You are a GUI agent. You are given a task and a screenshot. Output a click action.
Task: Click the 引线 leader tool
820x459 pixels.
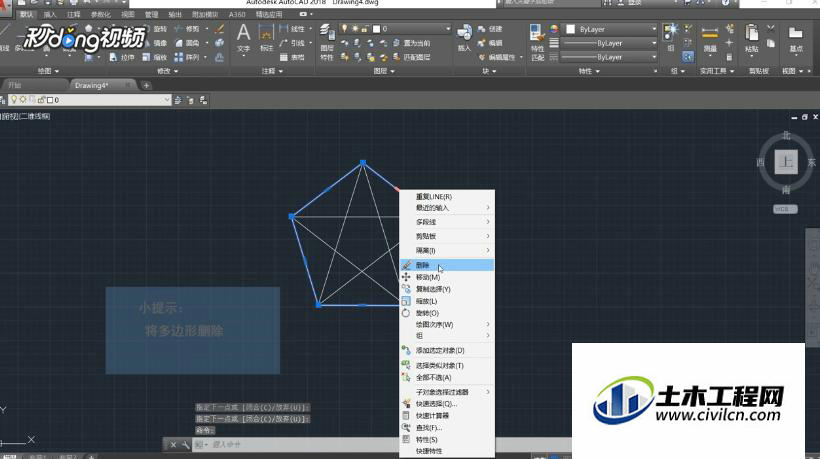(x=292, y=43)
